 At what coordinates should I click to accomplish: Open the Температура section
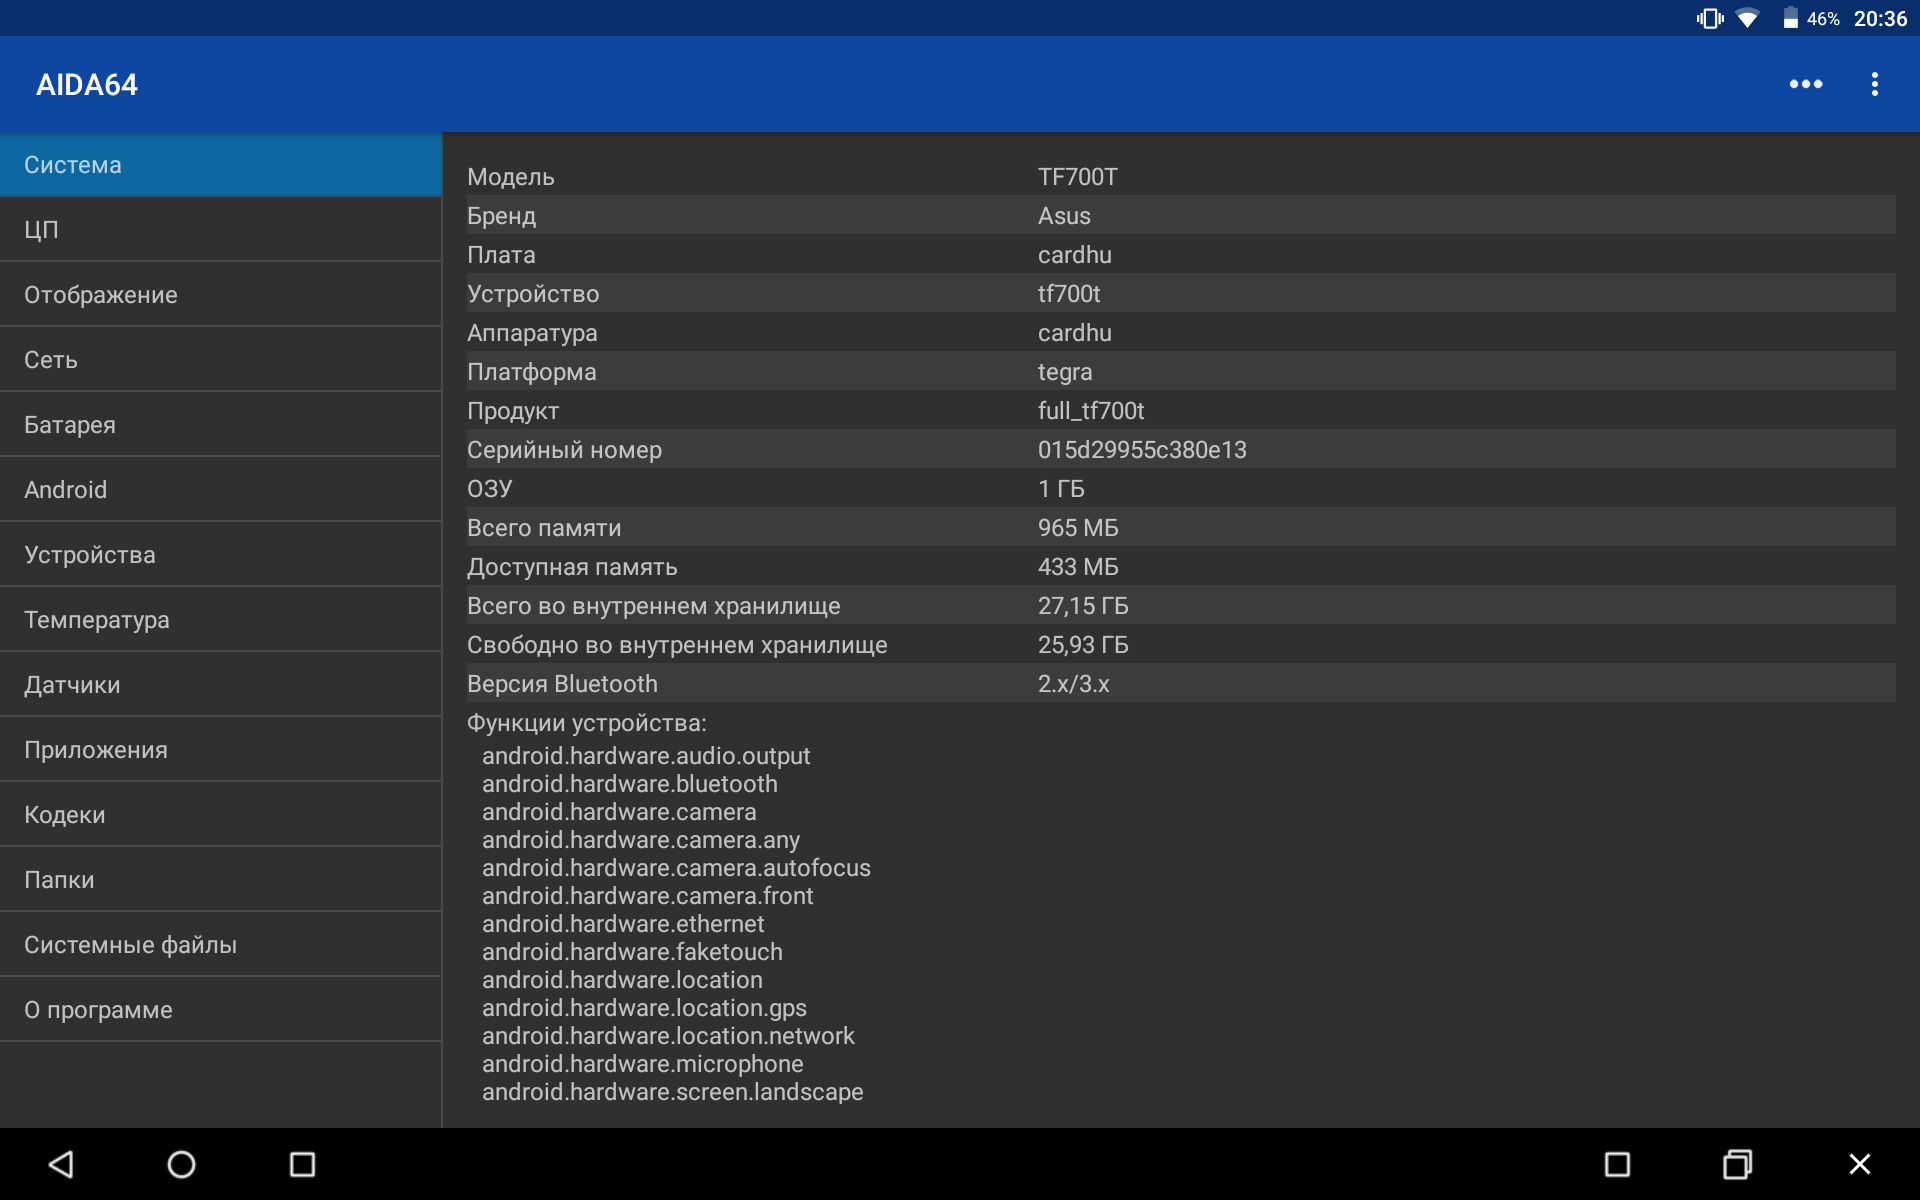[220, 620]
